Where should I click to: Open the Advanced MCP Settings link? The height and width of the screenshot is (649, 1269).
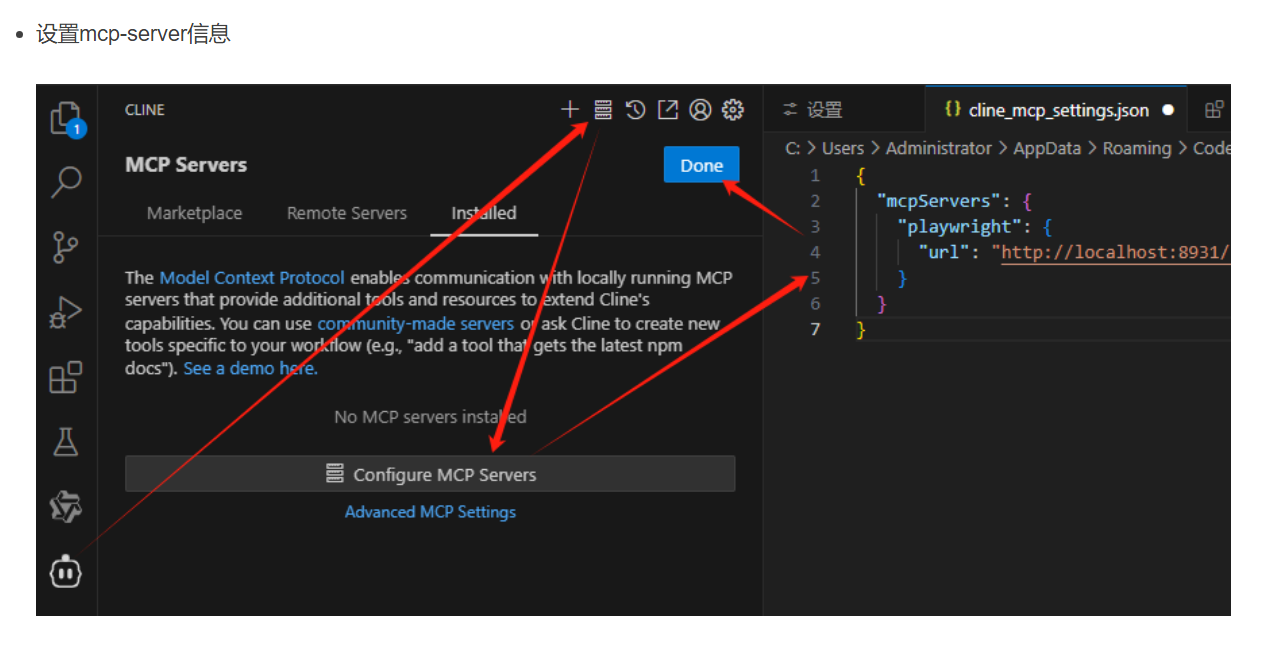[429, 511]
